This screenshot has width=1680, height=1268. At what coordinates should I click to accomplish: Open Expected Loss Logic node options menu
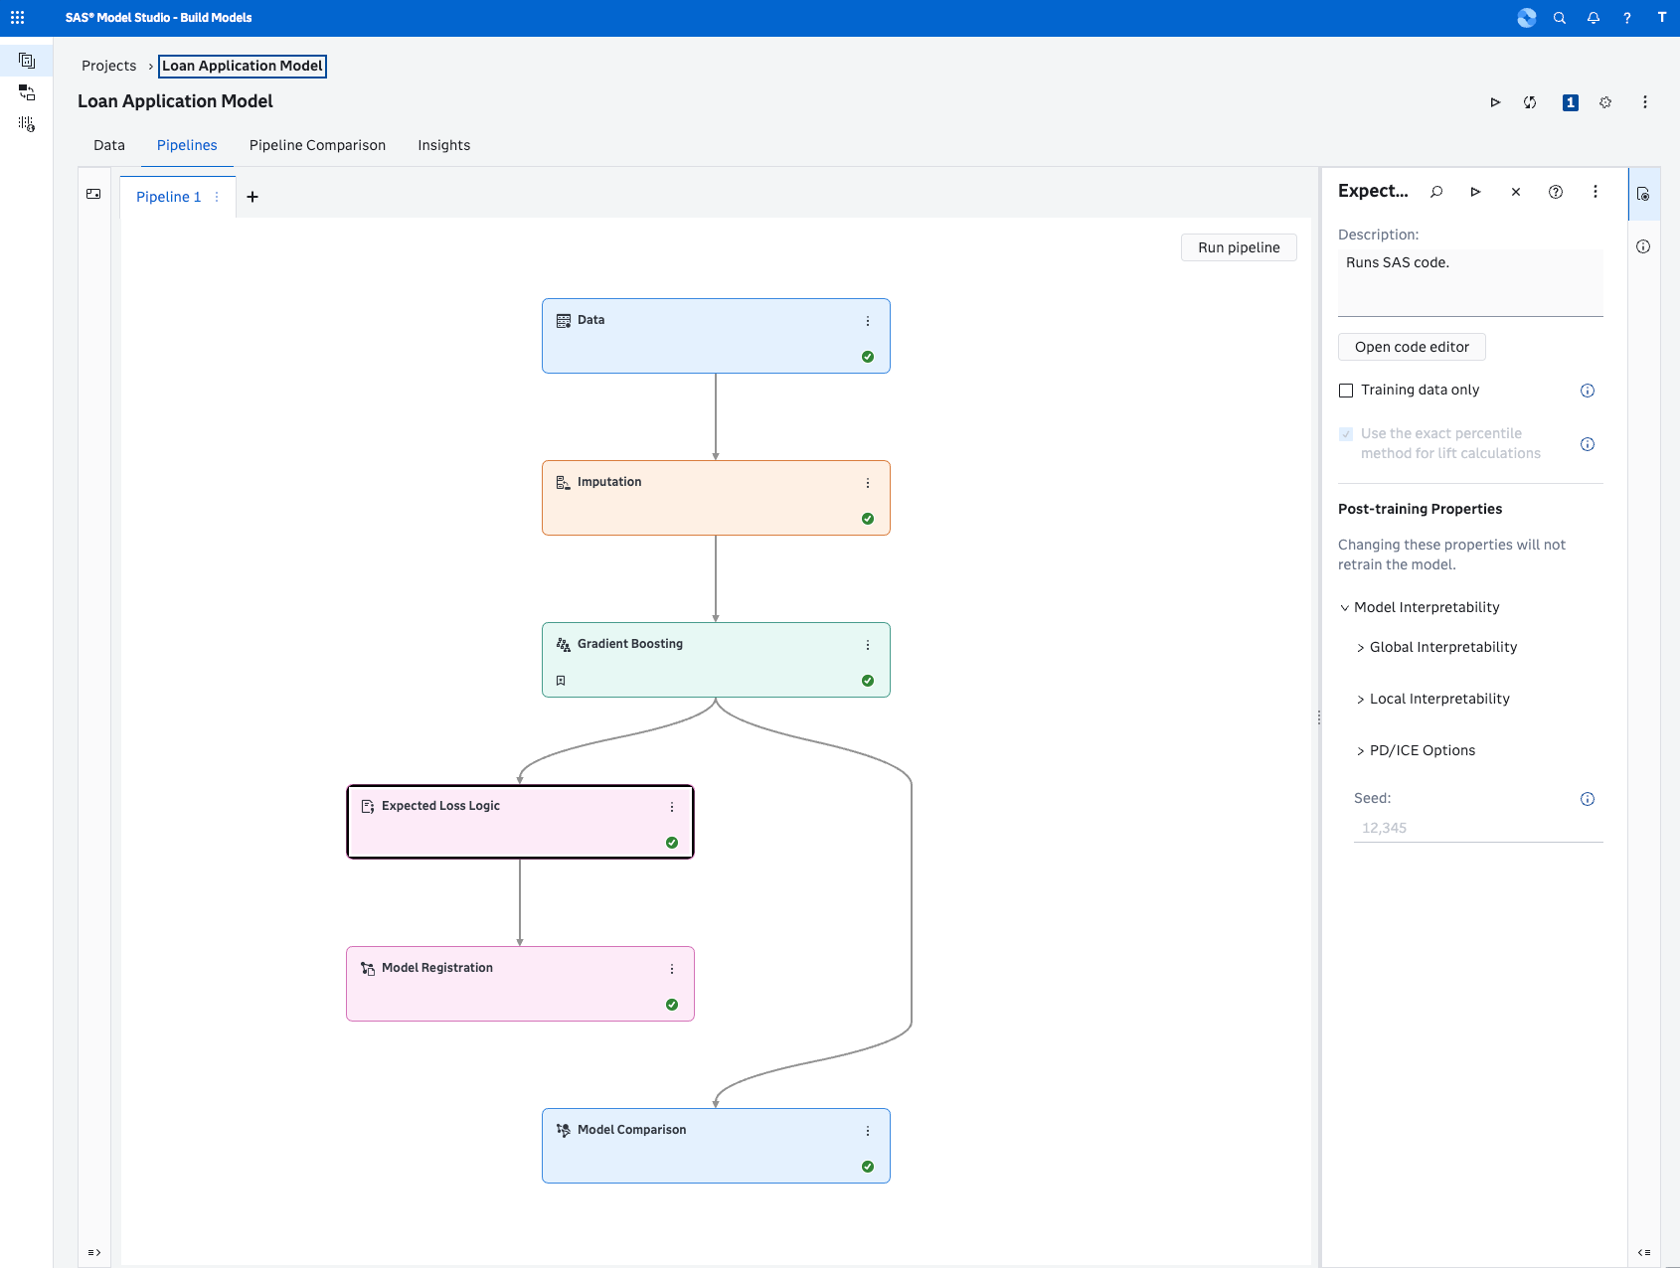671,807
